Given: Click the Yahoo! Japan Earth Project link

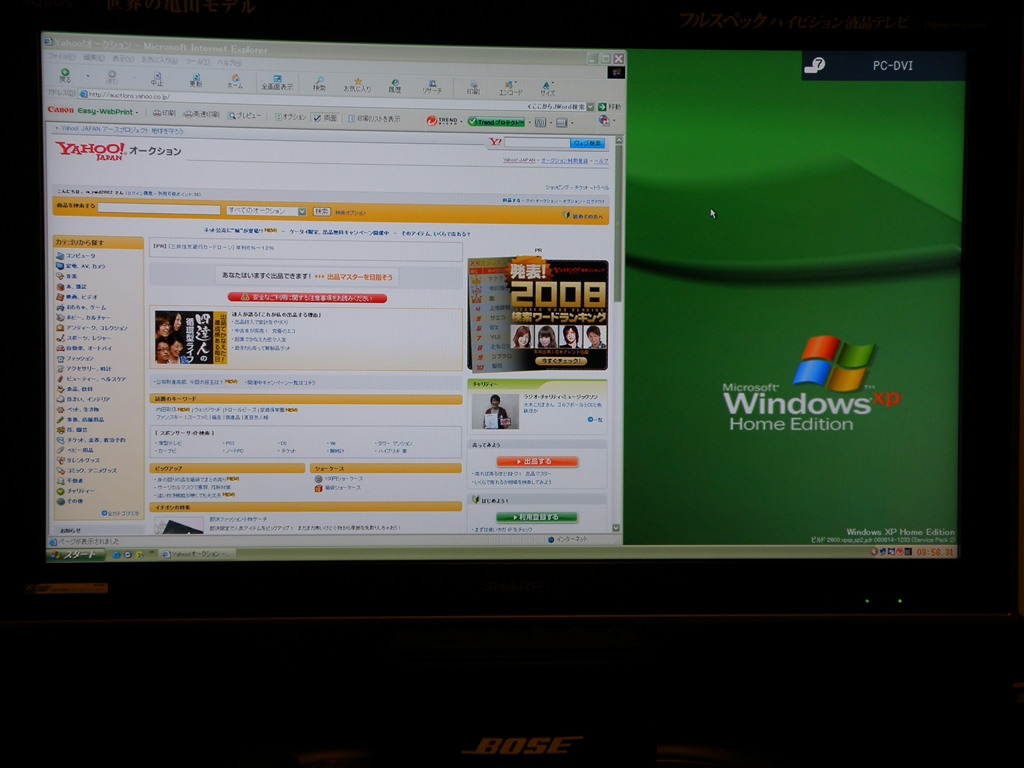Looking at the screenshot, I should 121,130.
